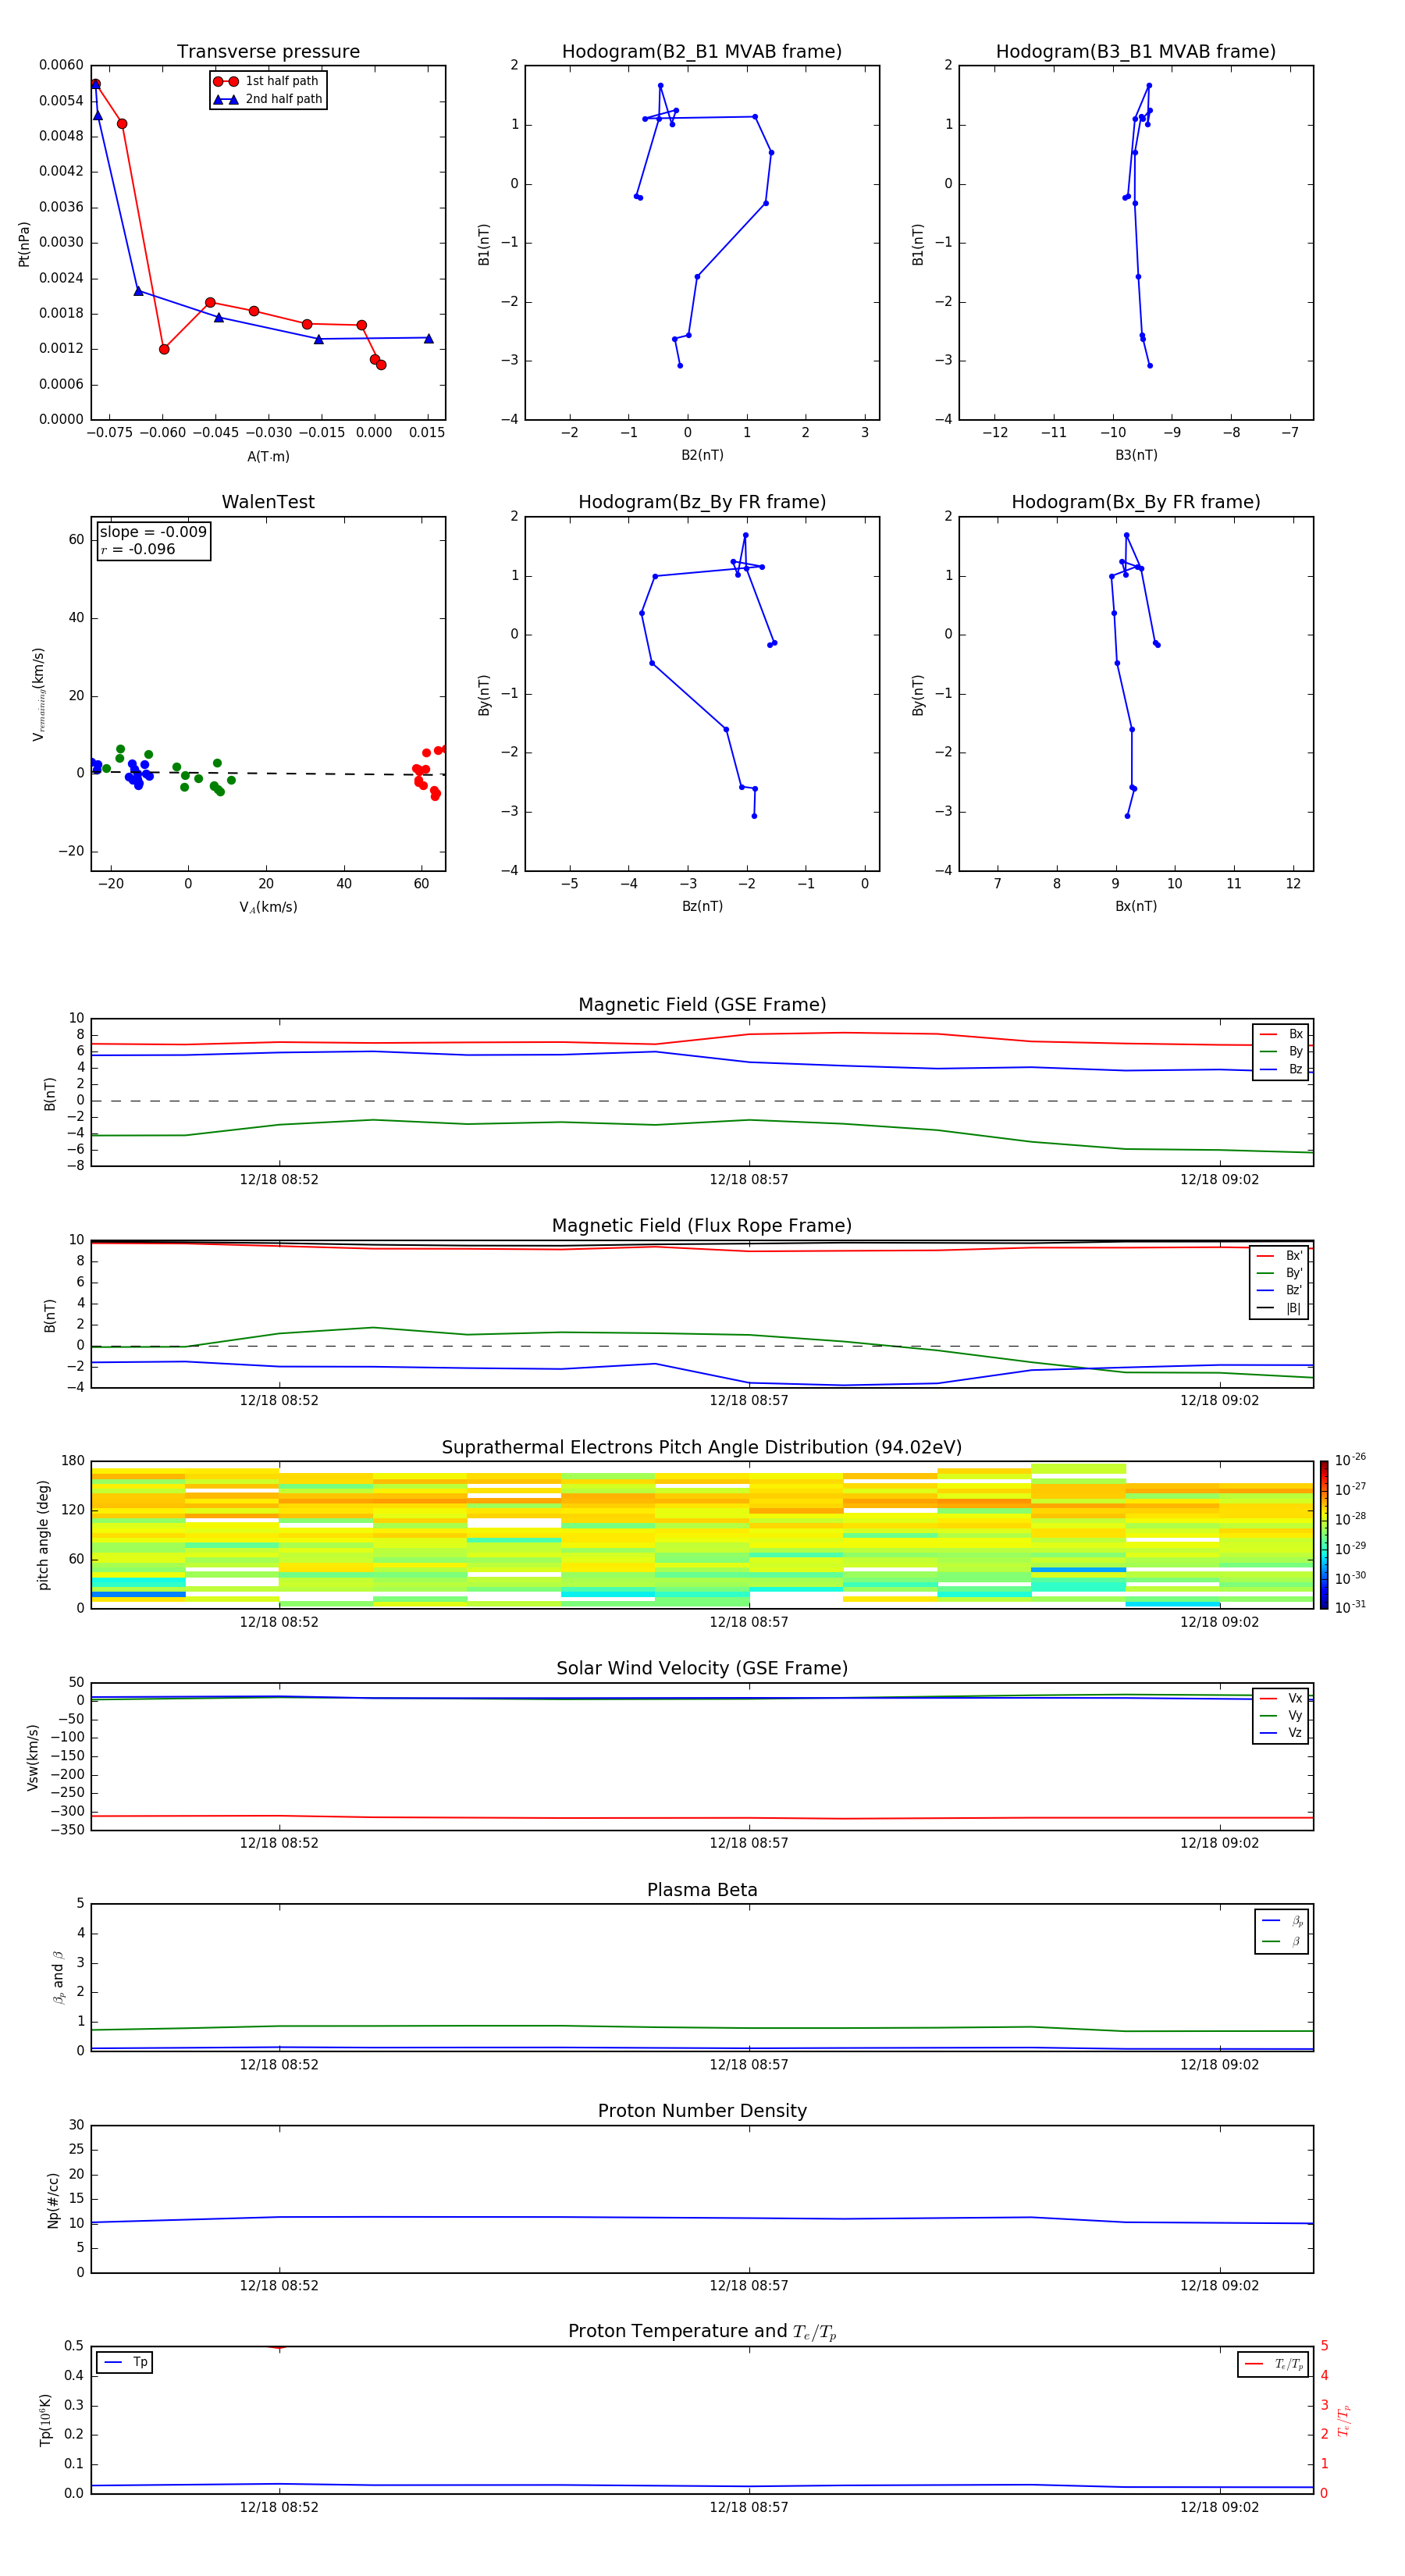The height and width of the screenshot is (2576, 1405).
Task: Click the 'Magnetic Field (Flux Rope Frame)' title
Action: (x=702, y=1226)
